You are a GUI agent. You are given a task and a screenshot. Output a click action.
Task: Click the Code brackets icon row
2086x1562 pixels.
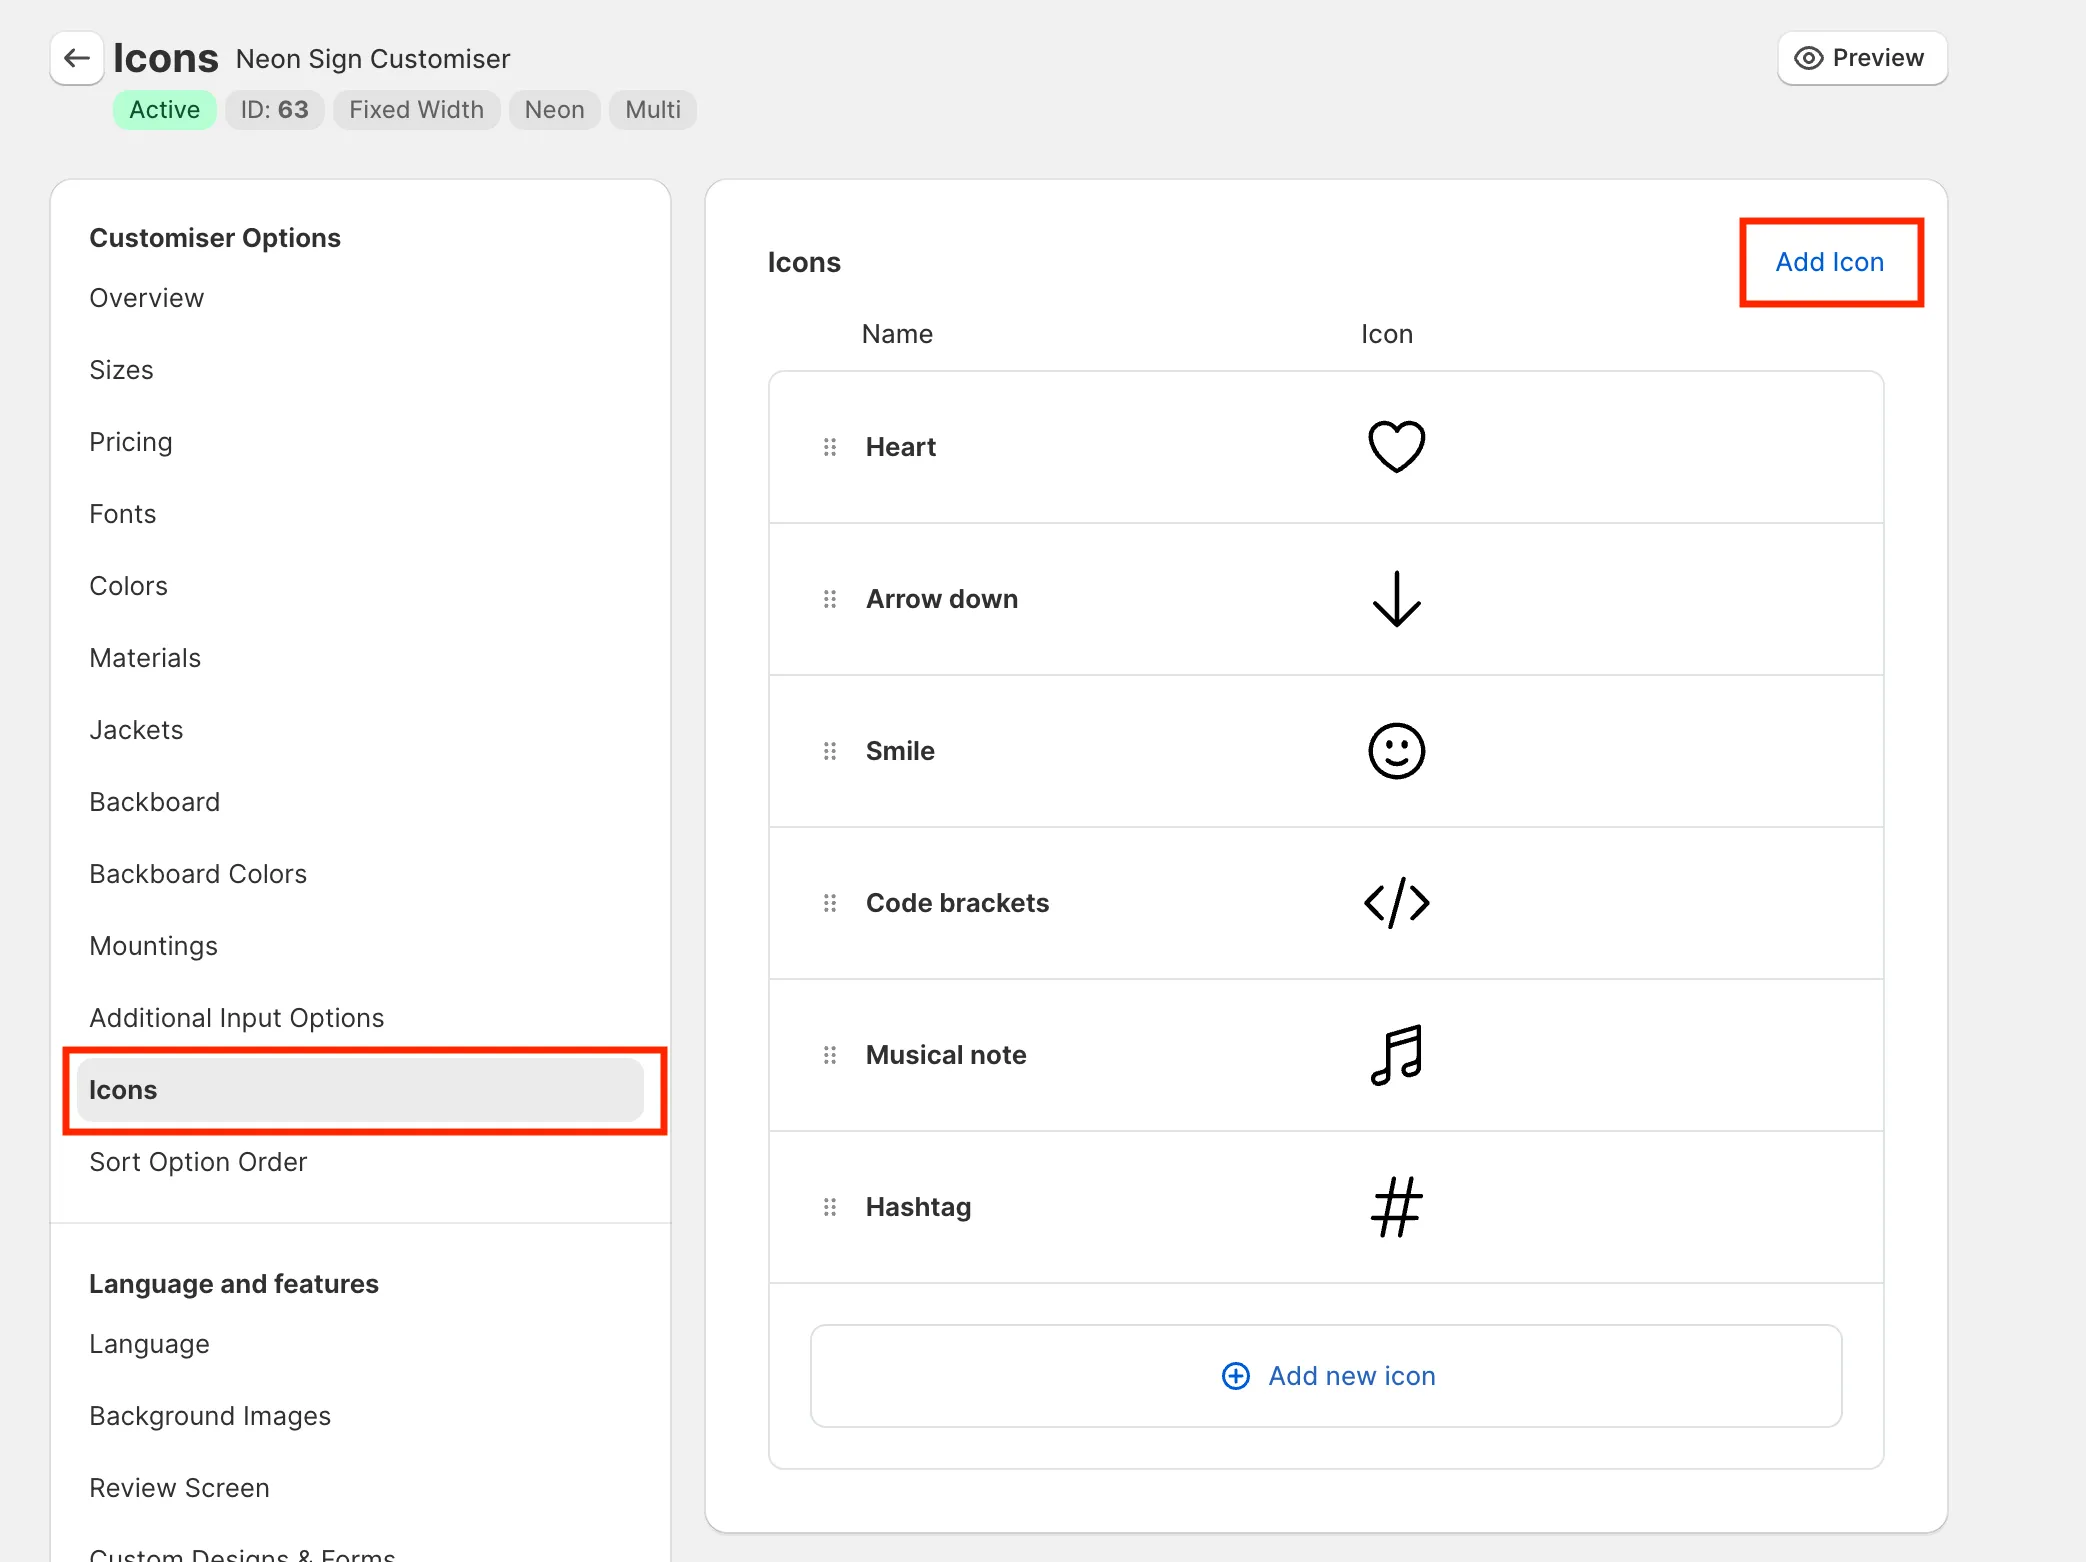pyautogui.click(x=1327, y=902)
